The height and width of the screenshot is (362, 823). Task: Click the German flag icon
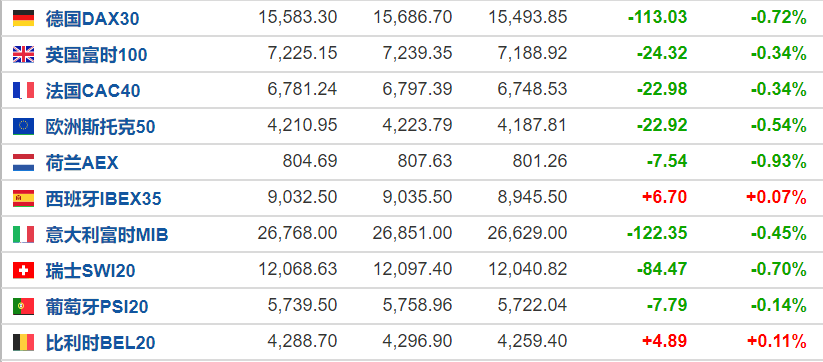click(x=24, y=18)
